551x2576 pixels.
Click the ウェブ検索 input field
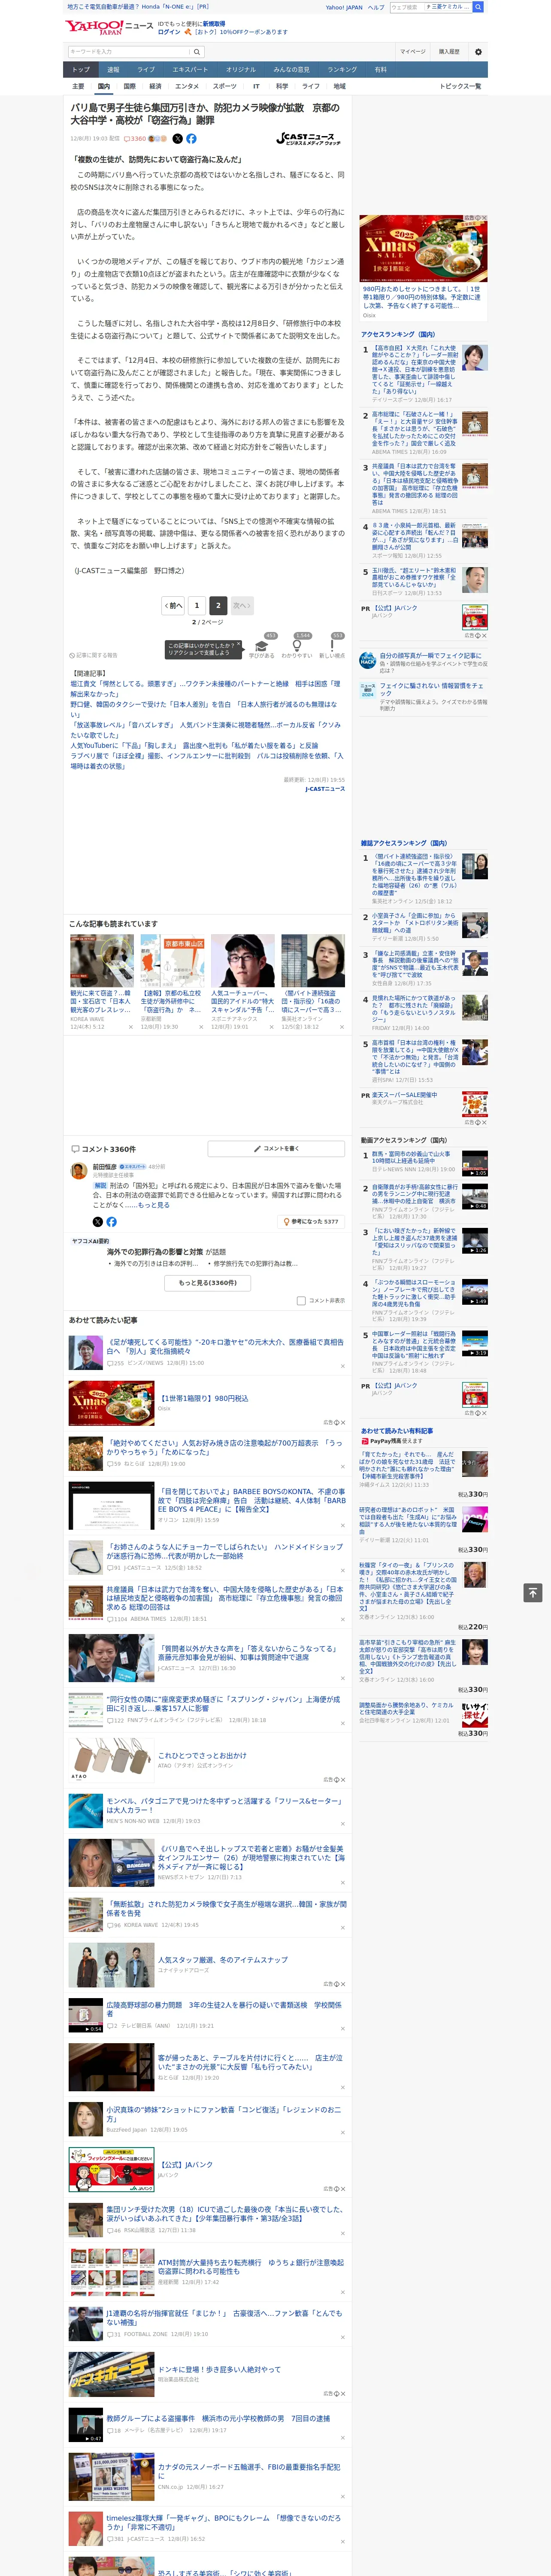pyautogui.click(x=406, y=7)
